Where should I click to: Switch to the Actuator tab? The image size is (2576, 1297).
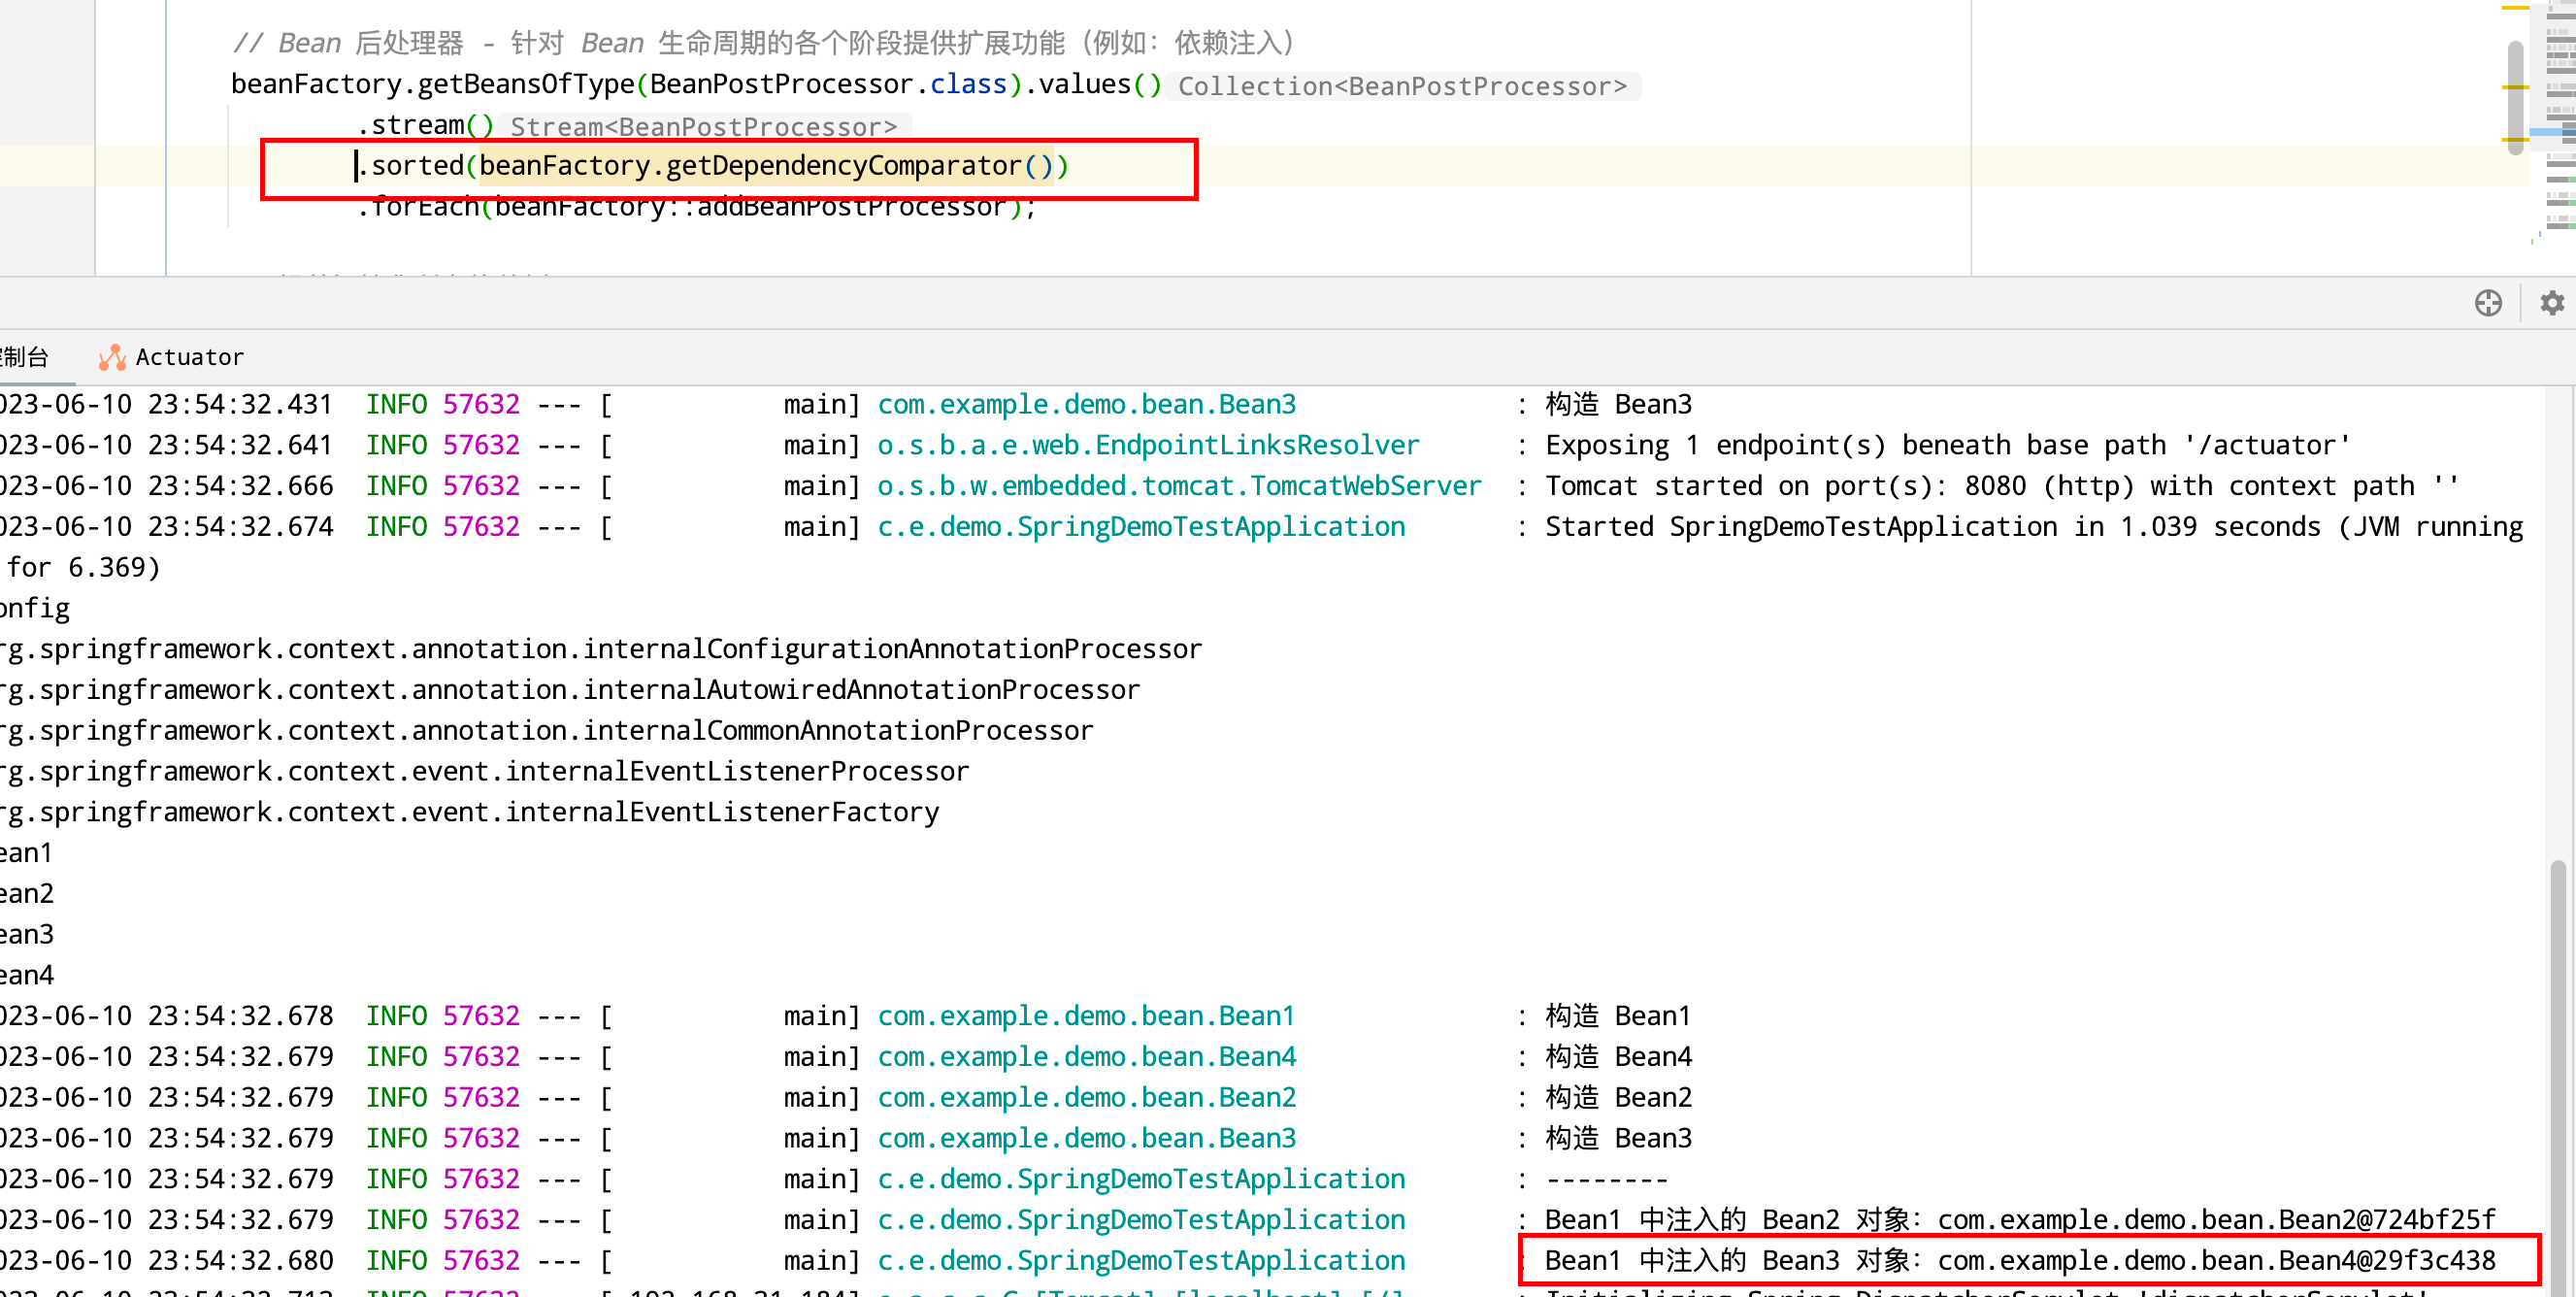(171, 357)
